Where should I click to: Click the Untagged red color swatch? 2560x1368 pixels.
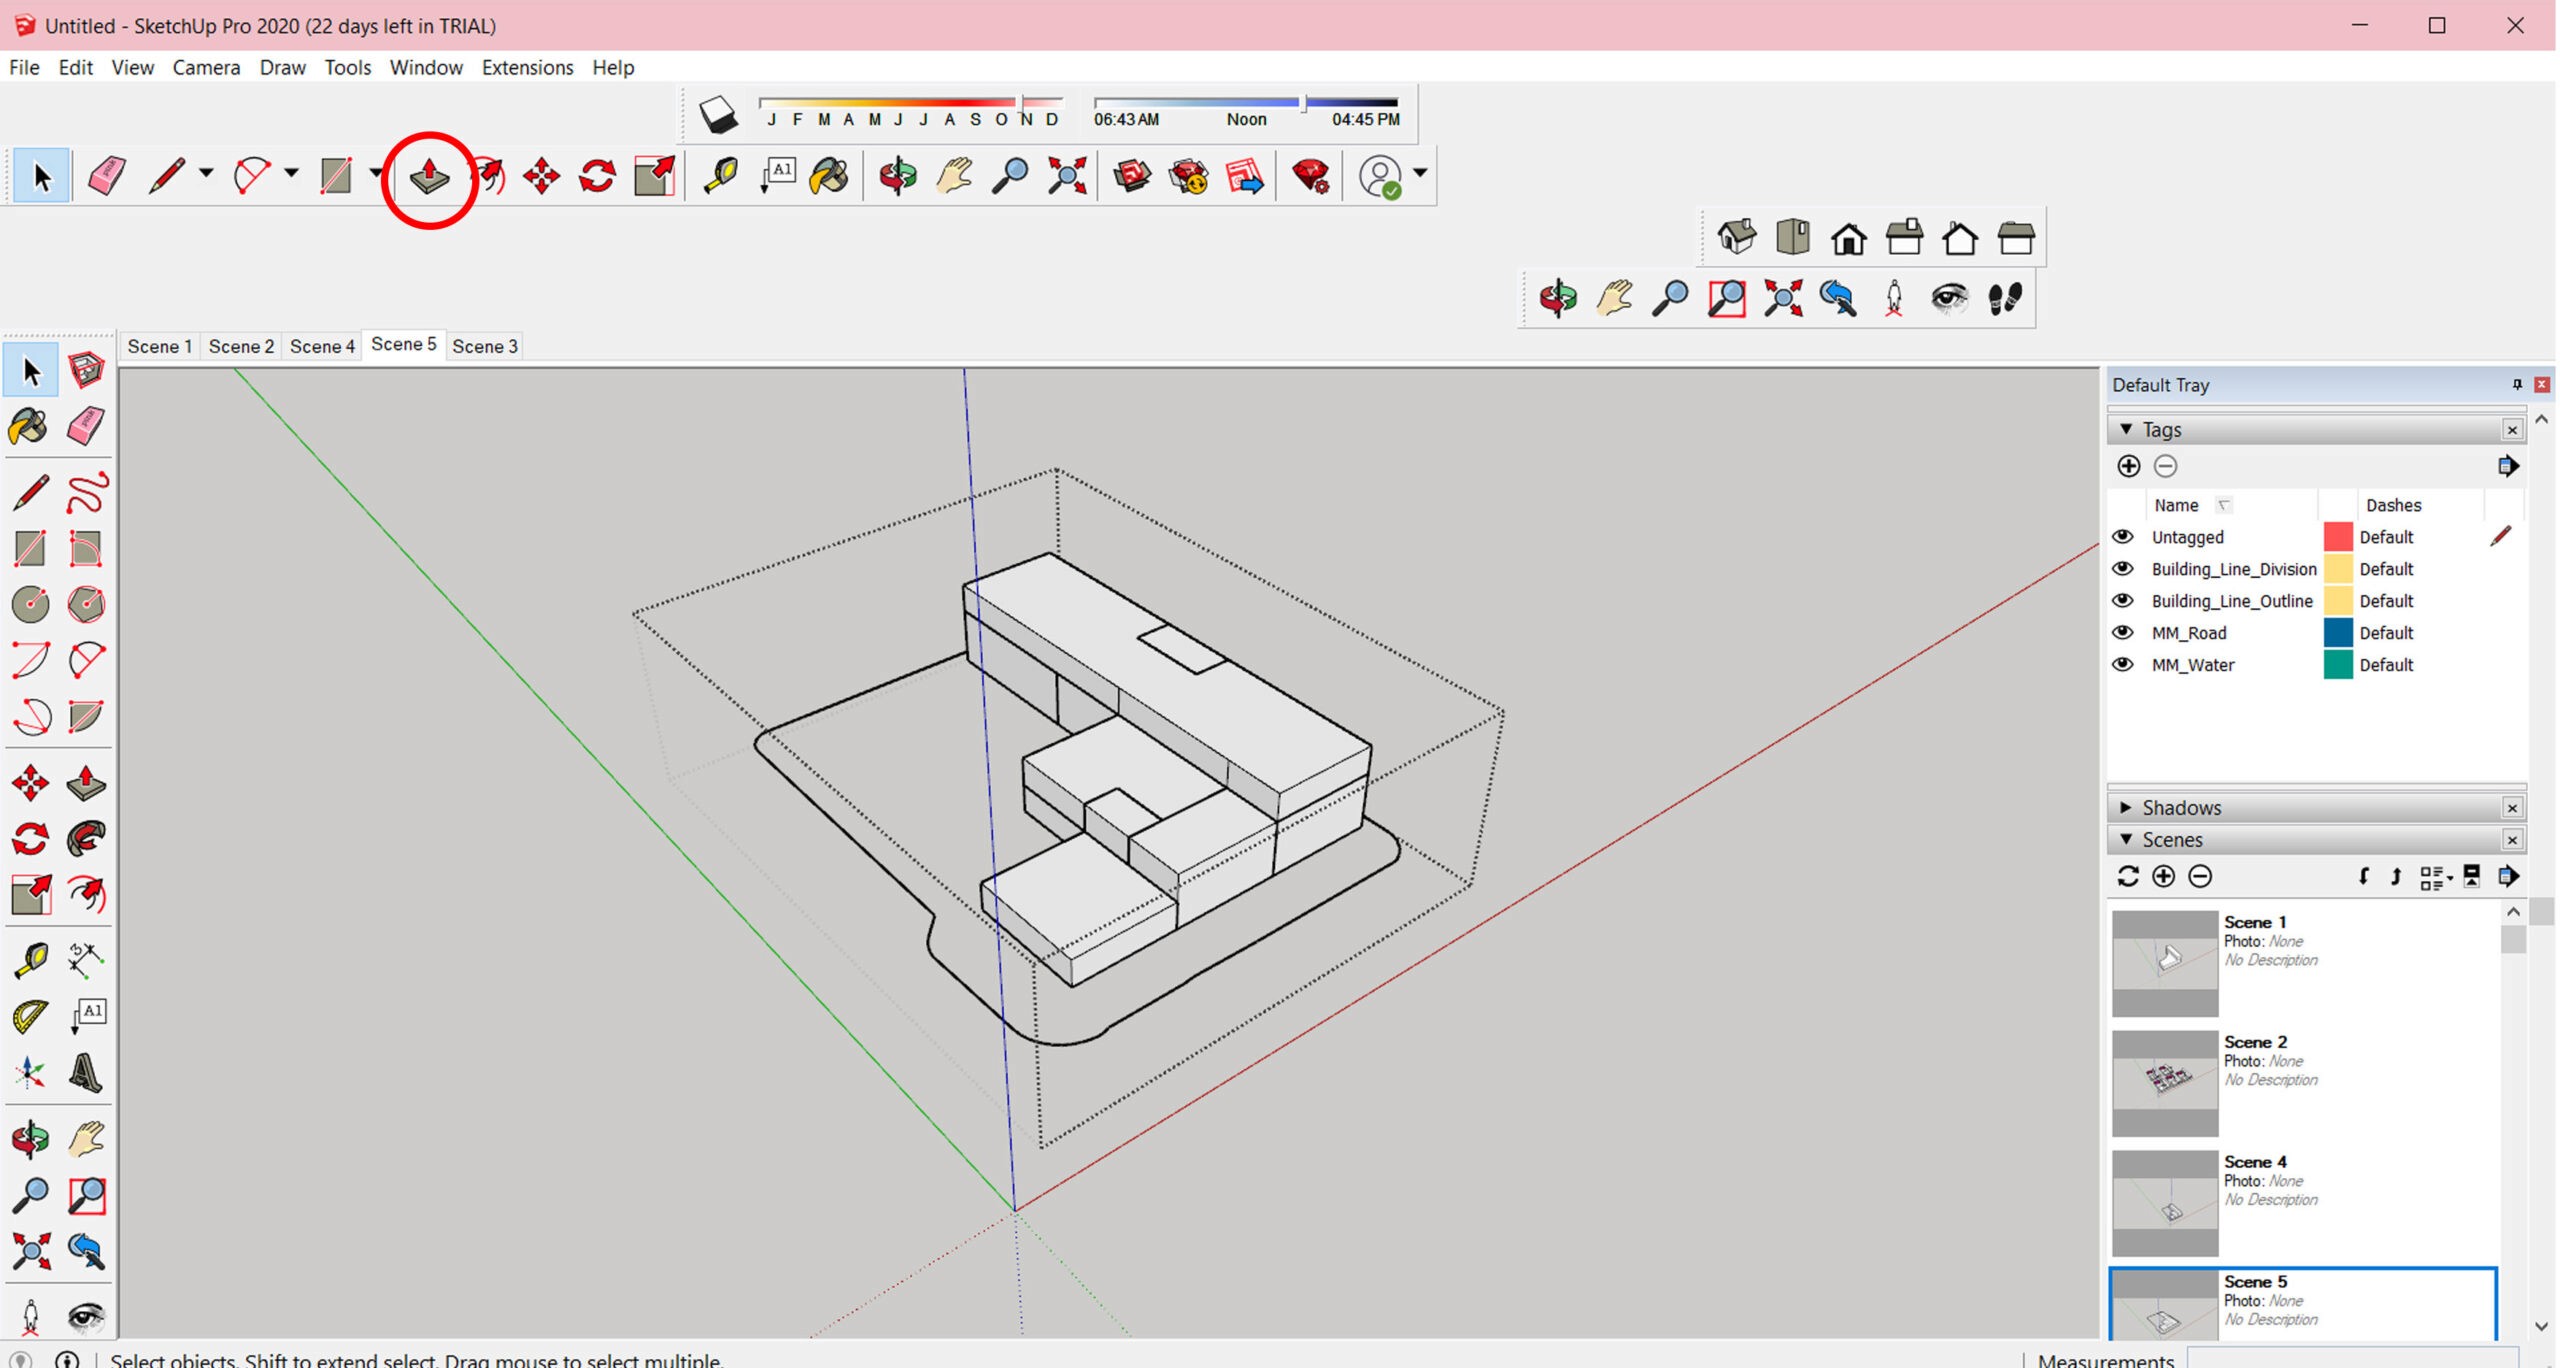[2337, 537]
